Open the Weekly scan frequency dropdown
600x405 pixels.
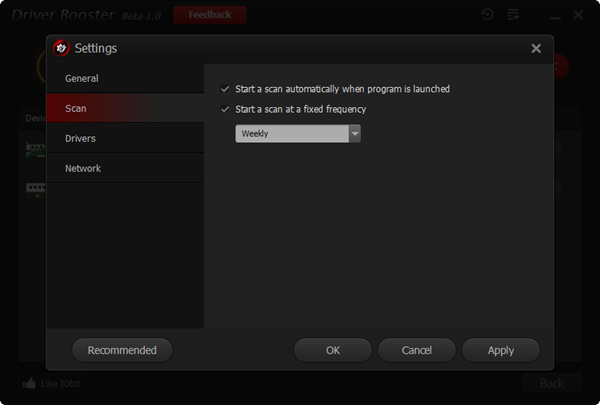tap(298, 134)
